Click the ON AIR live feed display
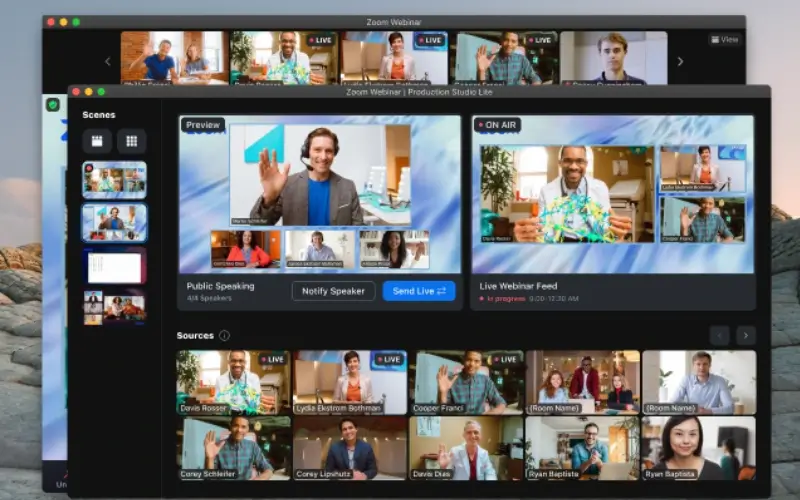The width and height of the screenshot is (800, 500). pos(613,194)
